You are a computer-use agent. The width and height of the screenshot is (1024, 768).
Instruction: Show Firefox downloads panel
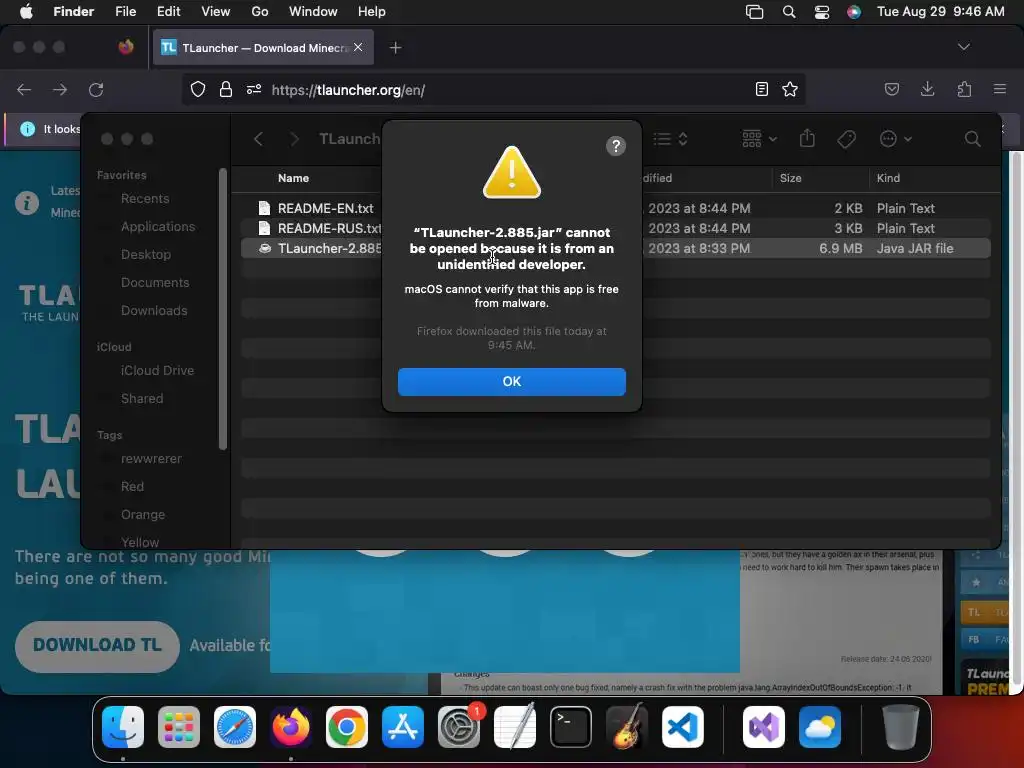(x=927, y=89)
